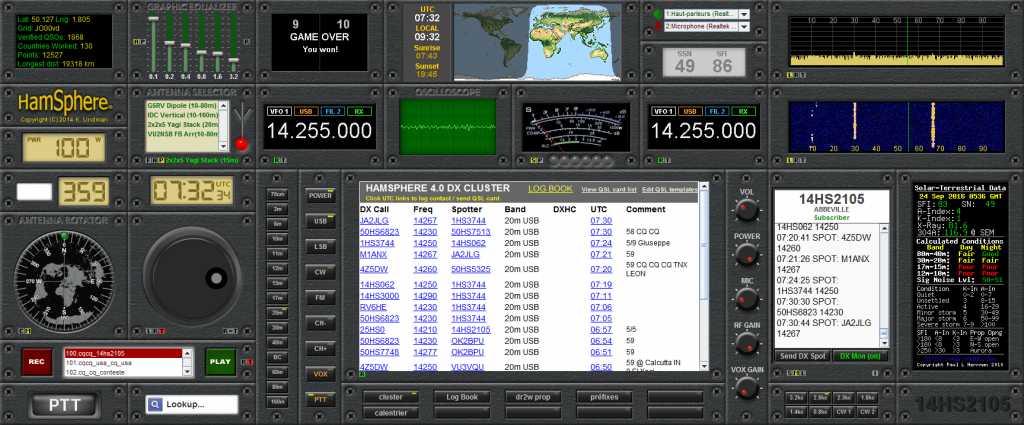Select the 10m band button
The height and width of the screenshot is (425, 1024).
pyautogui.click(x=278, y=239)
